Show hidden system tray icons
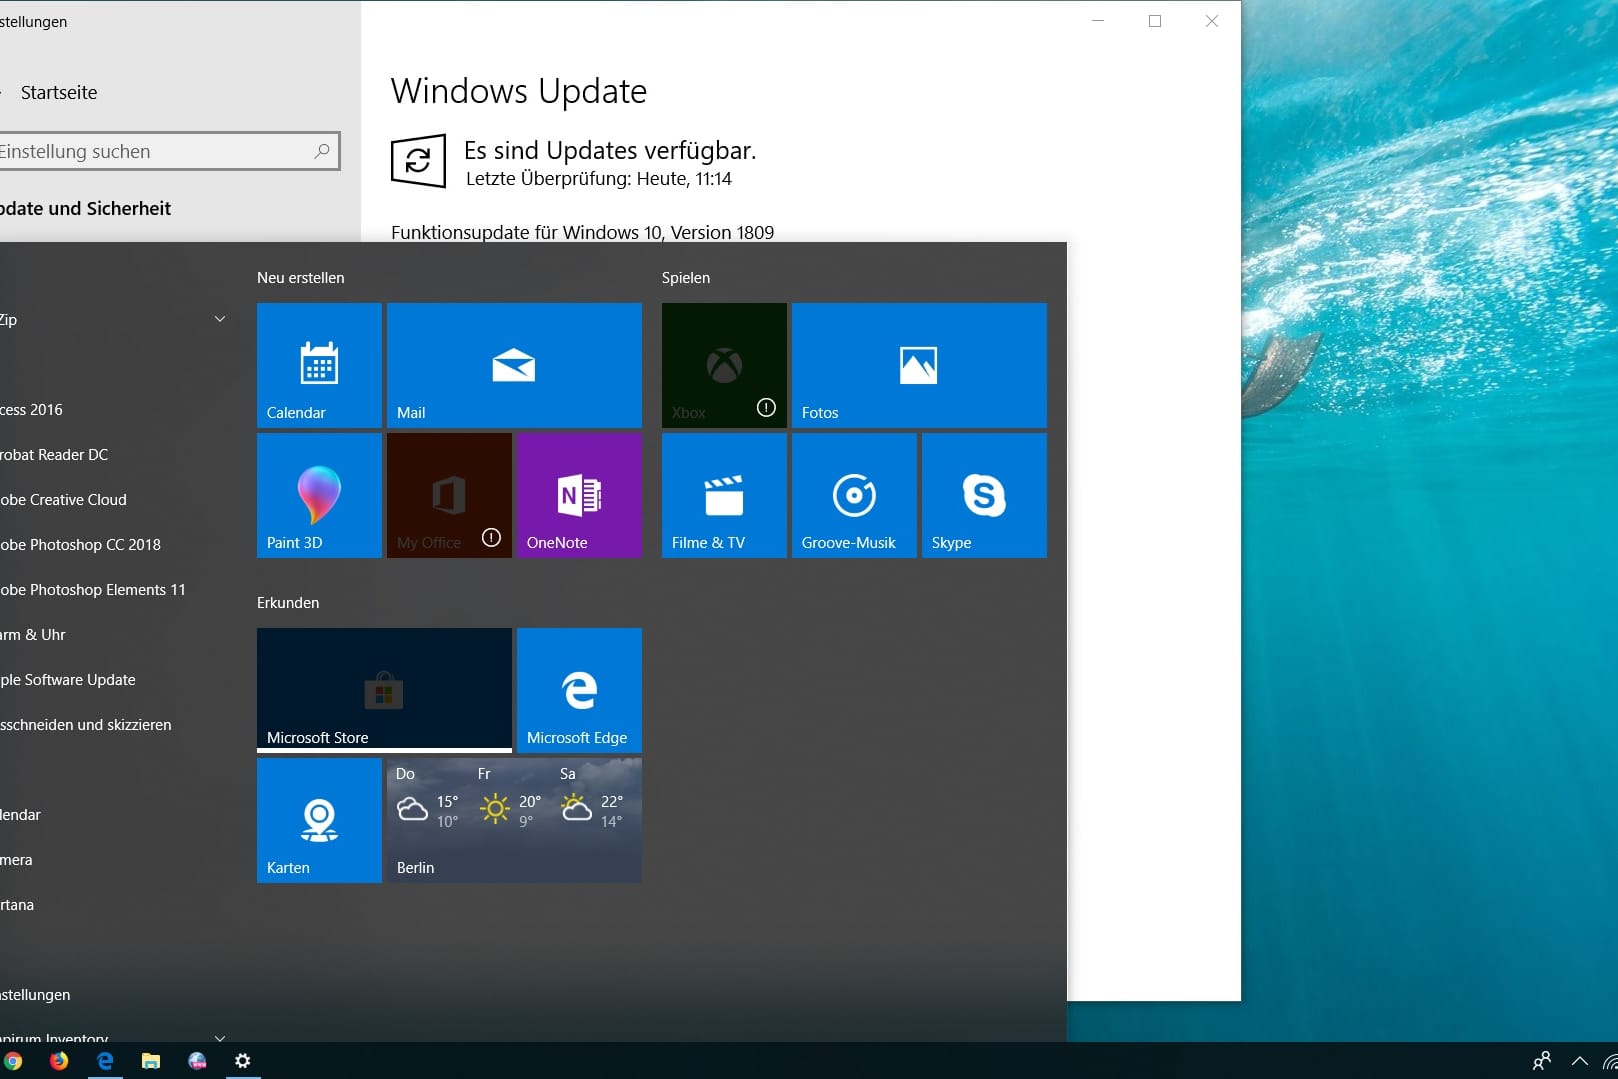The height and width of the screenshot is (1079, 1618). pyautogui.click(x=1580, y=1061)
